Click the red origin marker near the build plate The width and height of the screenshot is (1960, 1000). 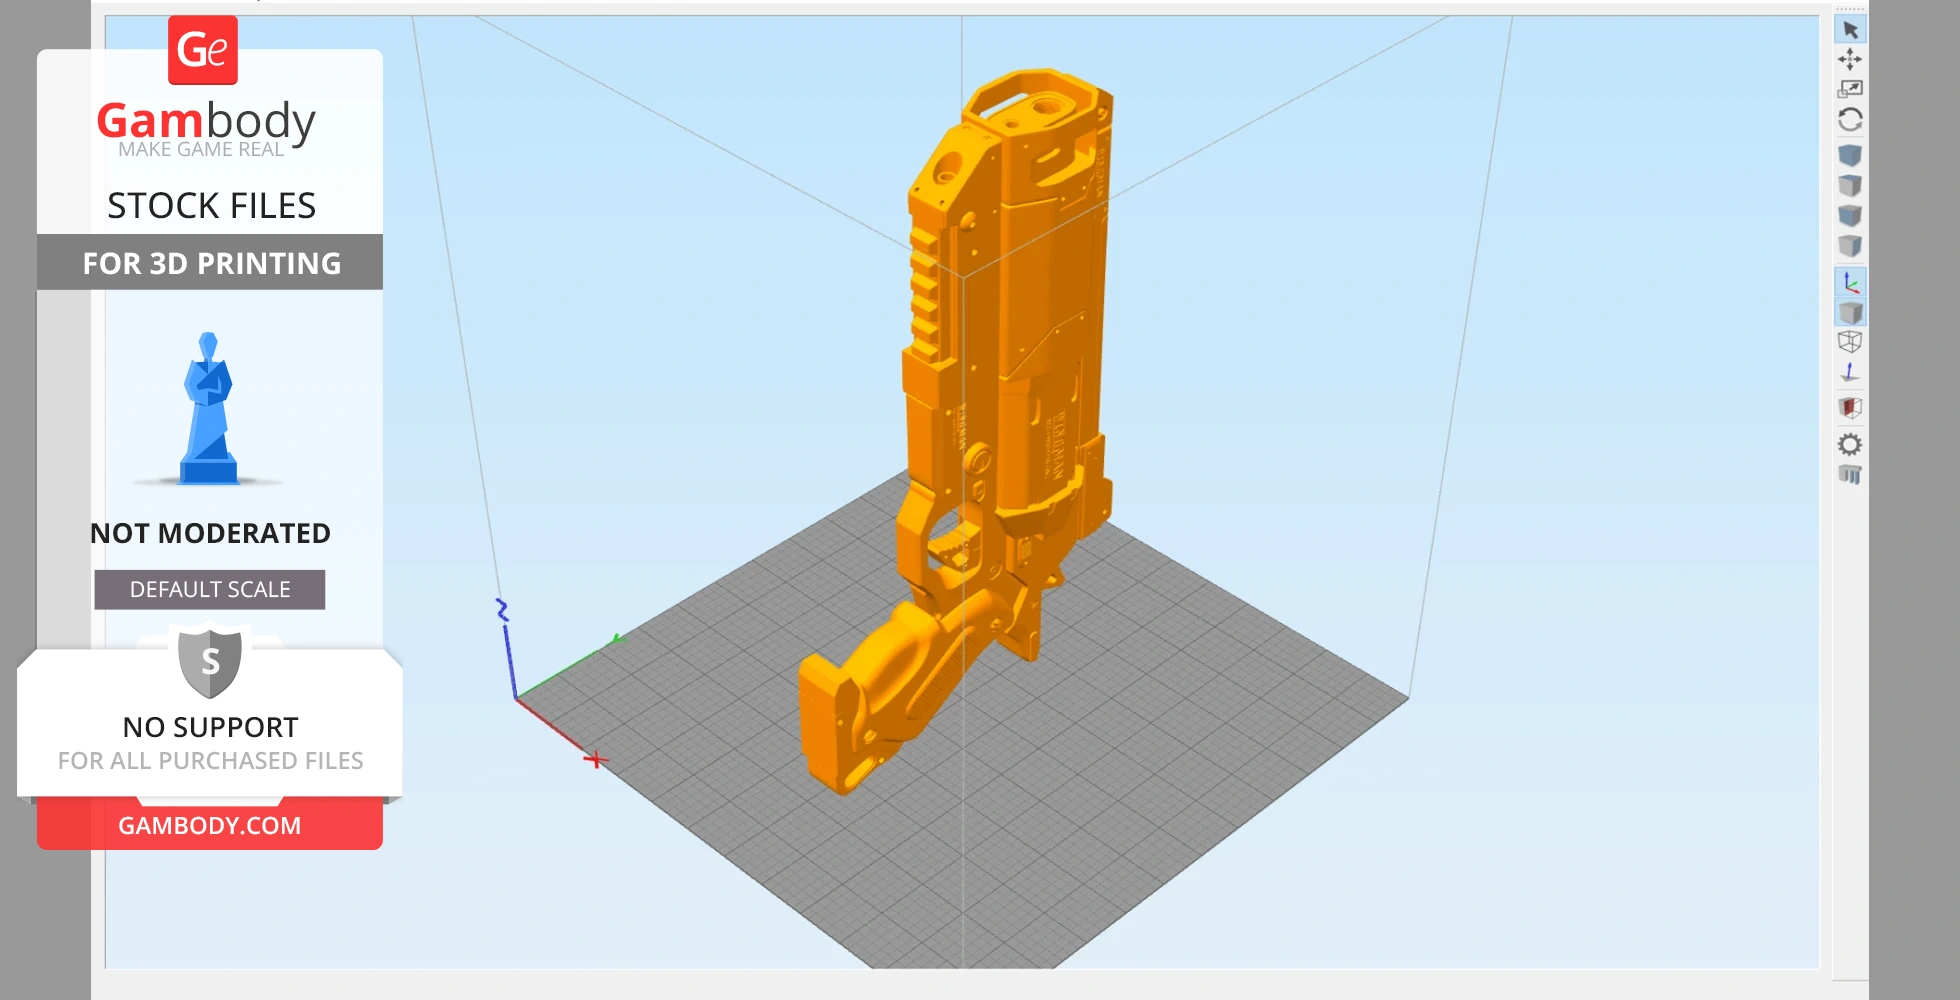pos(597,760)
